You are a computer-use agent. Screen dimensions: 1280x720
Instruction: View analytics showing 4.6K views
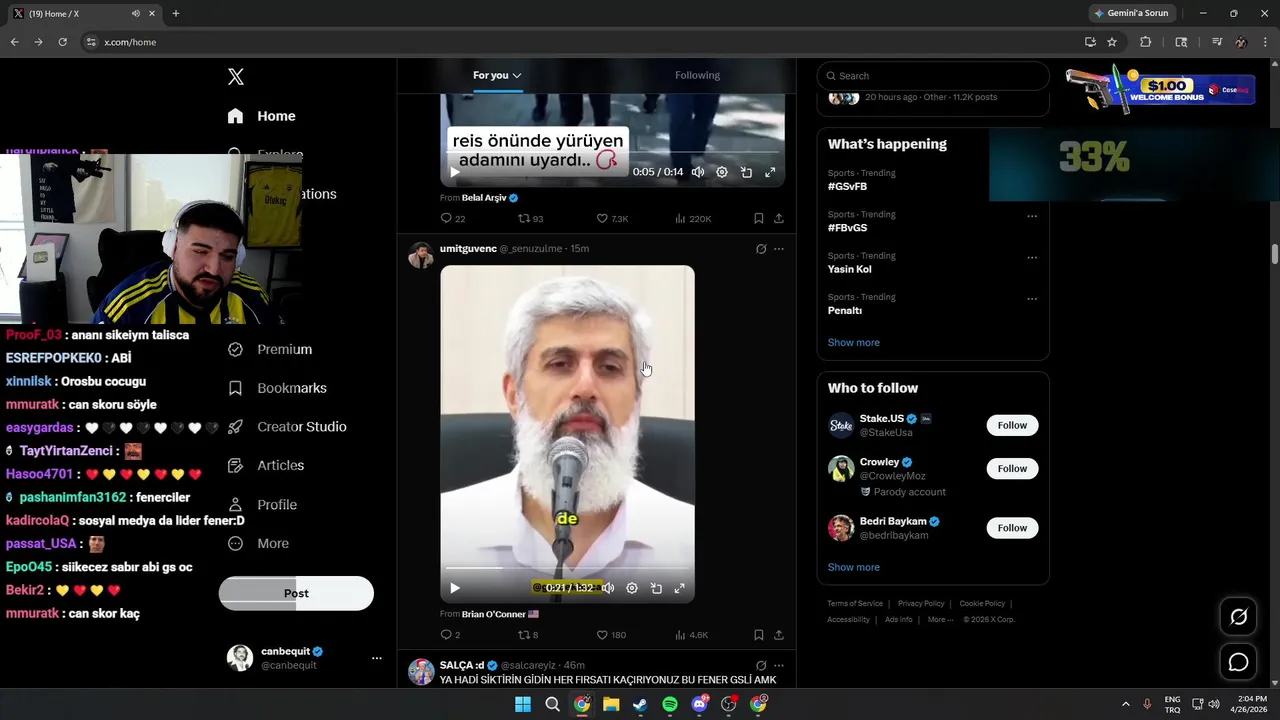(x=692, y=635)
